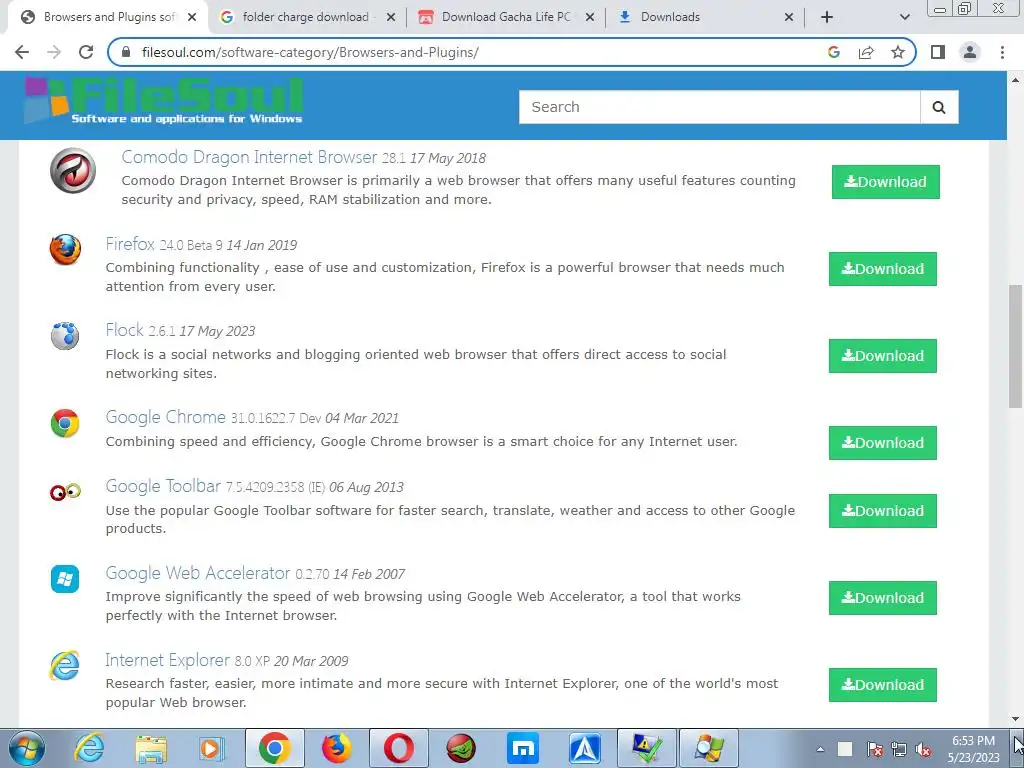
Task: Switch to folder charge download tab
Action: (305, 17)
